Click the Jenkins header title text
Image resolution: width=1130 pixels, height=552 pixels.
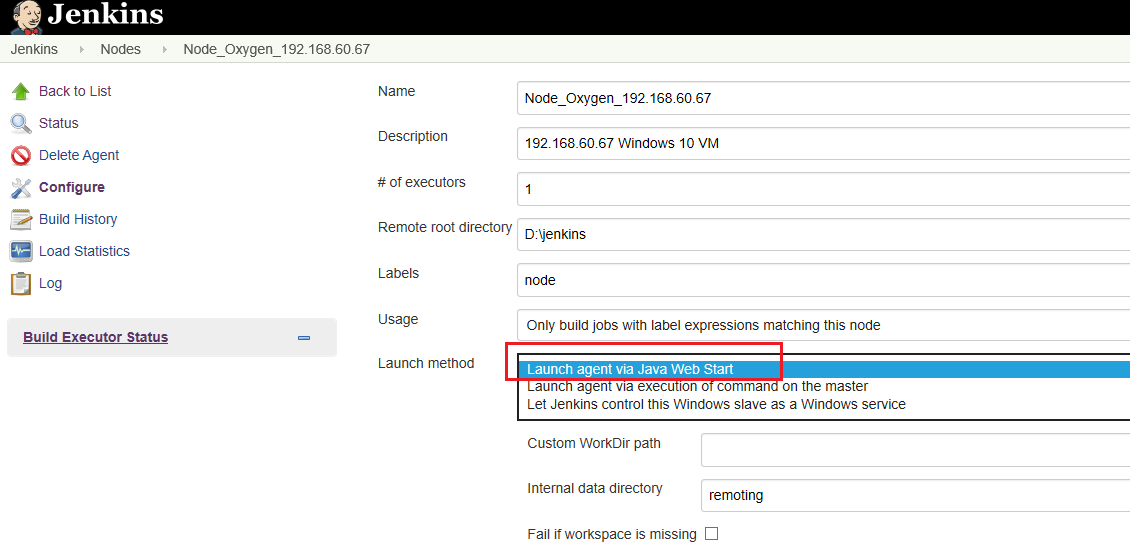(x=105, y=14)
